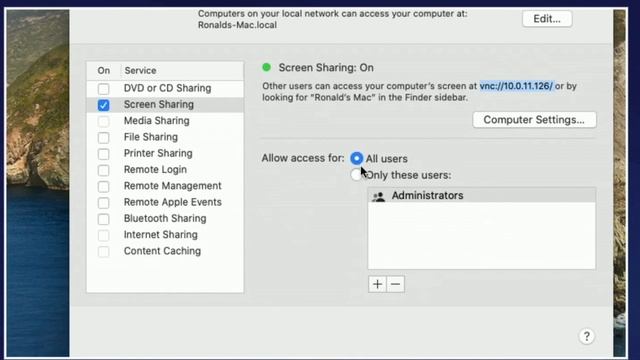Turn on File Sharing checkbox
This screenshot has width=640, height=360.
coord(104,138)
